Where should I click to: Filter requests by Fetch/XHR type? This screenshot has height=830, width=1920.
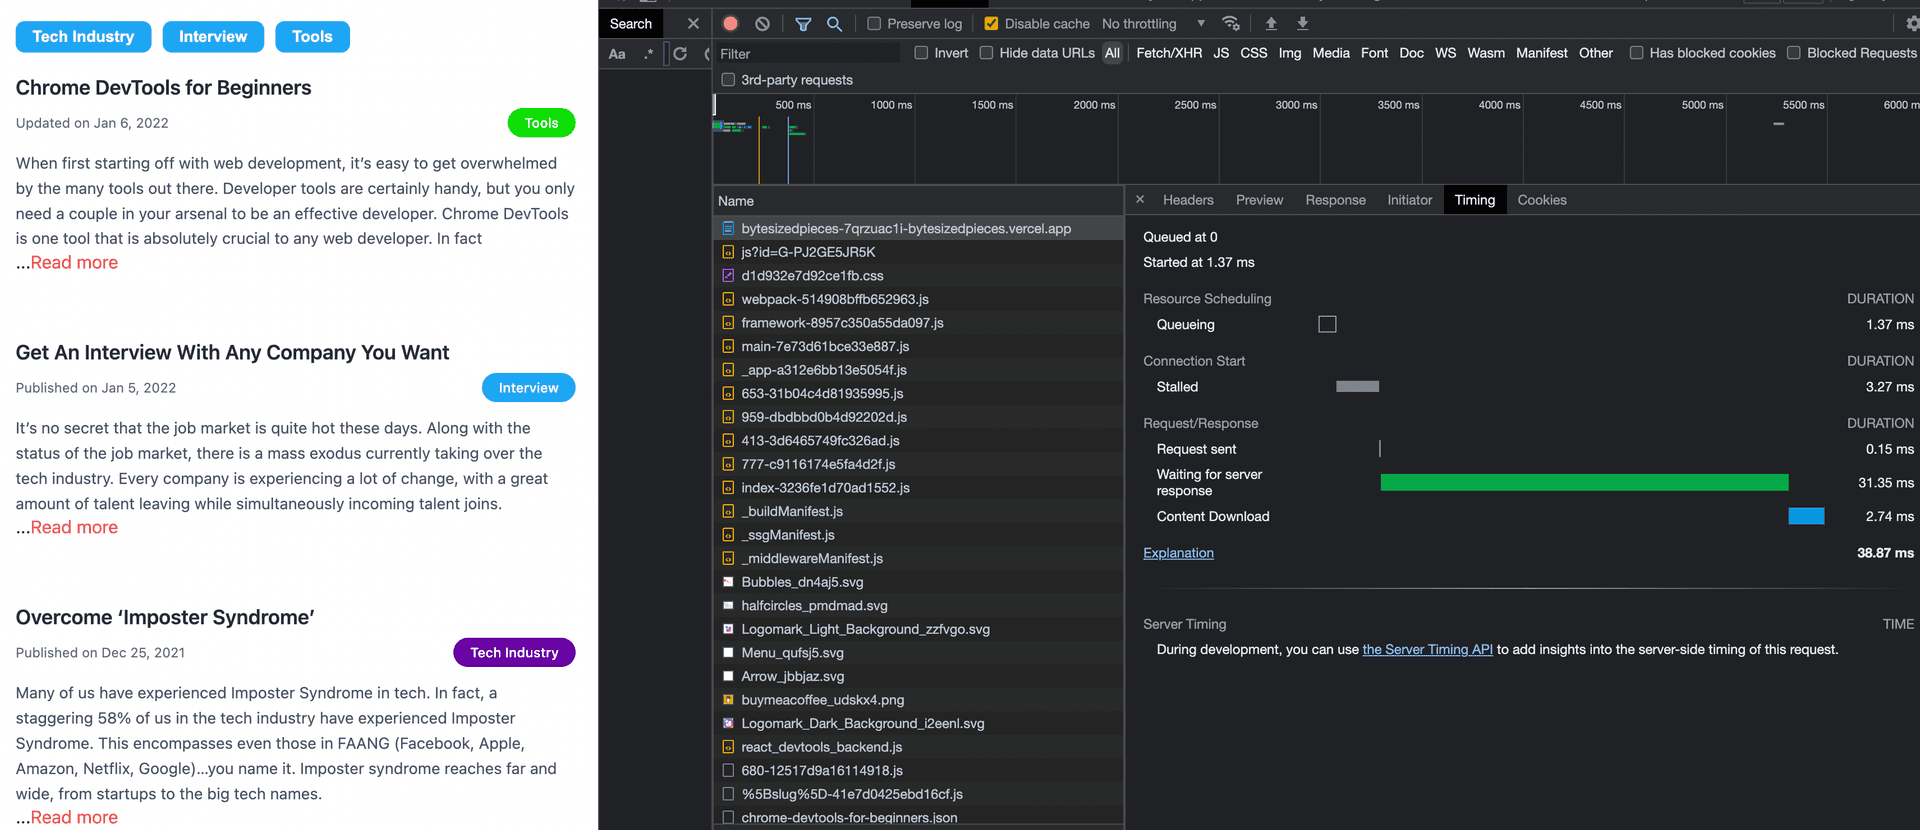click(1169, 53)
